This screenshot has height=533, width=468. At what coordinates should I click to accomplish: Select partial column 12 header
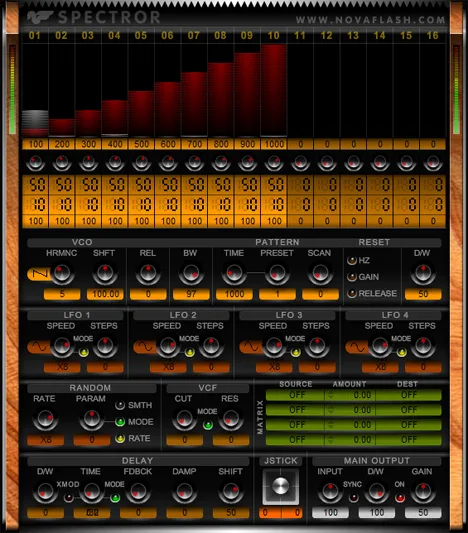tap(327, 35)
